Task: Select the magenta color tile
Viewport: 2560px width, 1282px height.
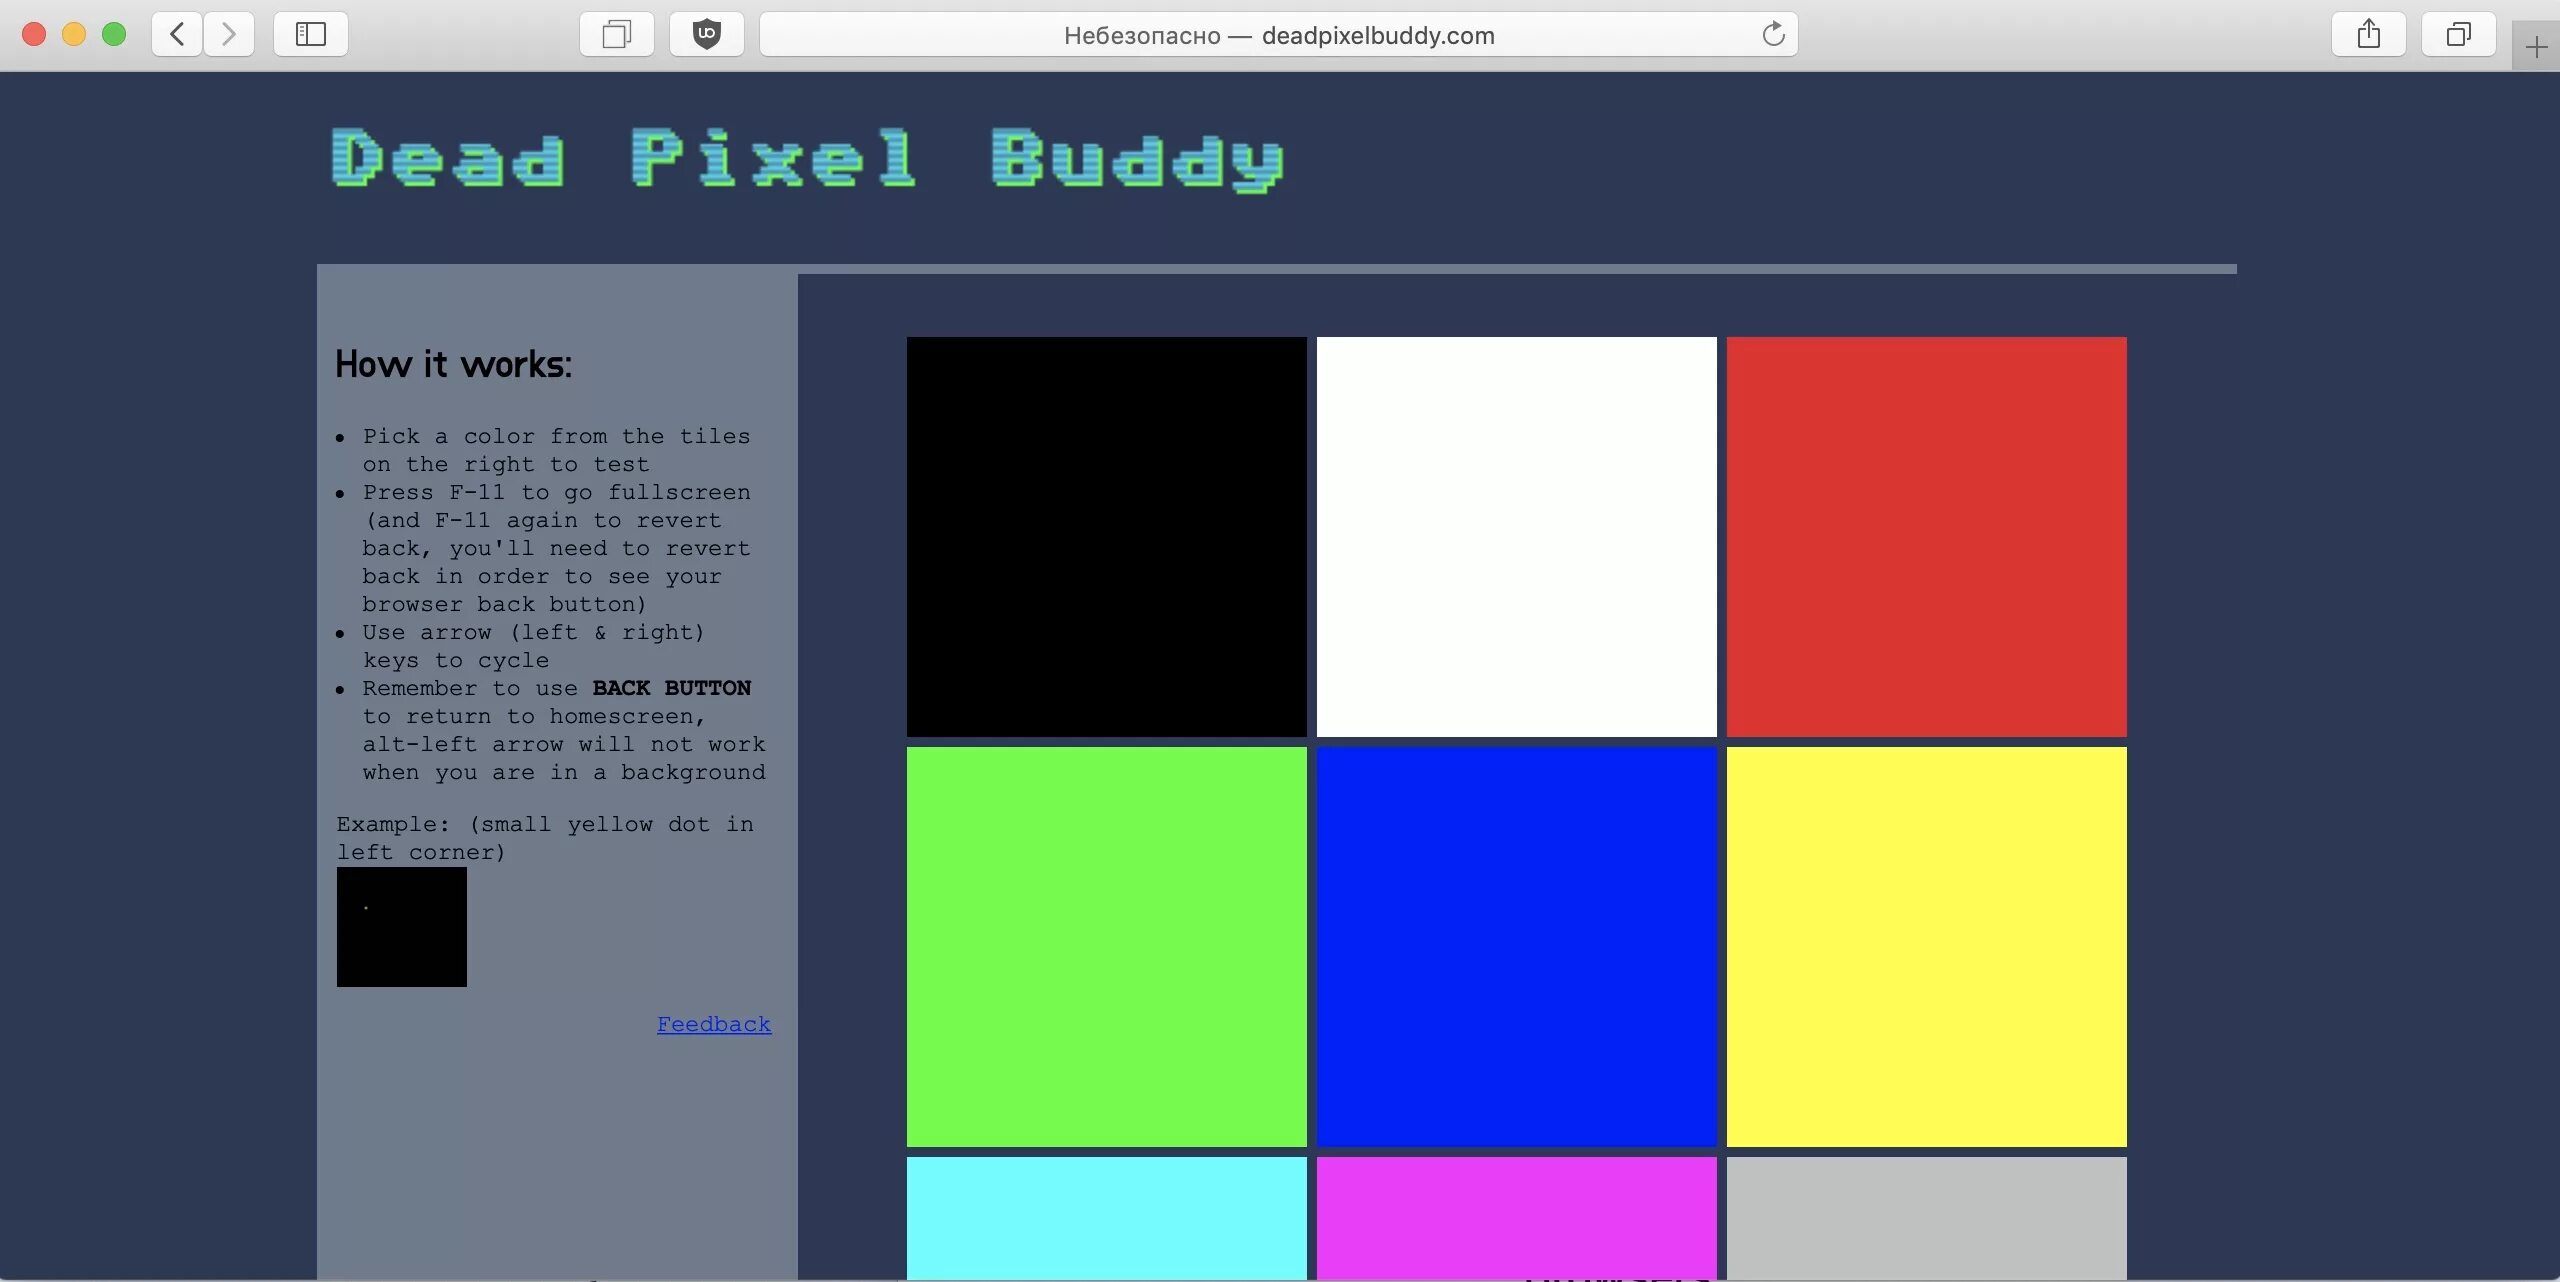Action: click(1516, 1218)
